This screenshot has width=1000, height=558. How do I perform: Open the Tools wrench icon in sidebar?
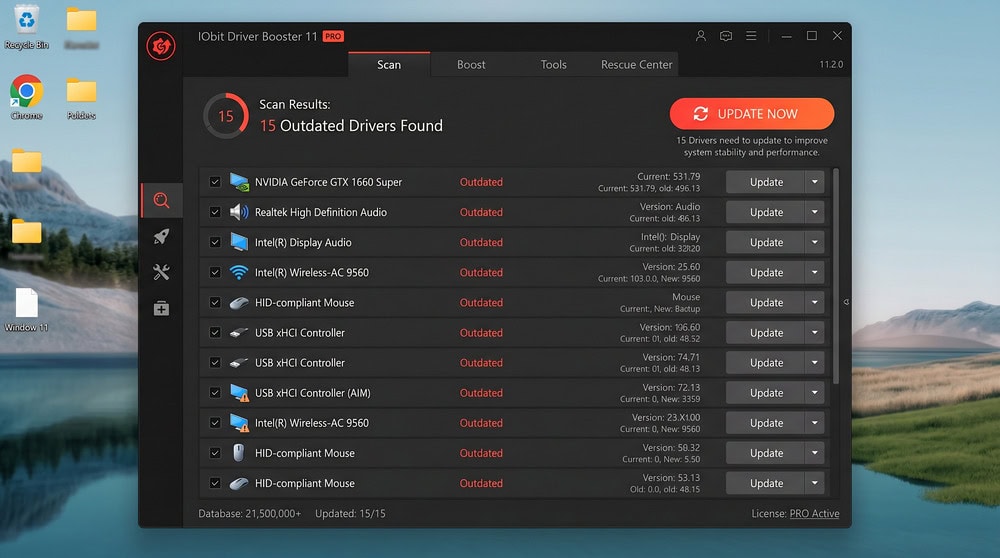tap(161, 273)
